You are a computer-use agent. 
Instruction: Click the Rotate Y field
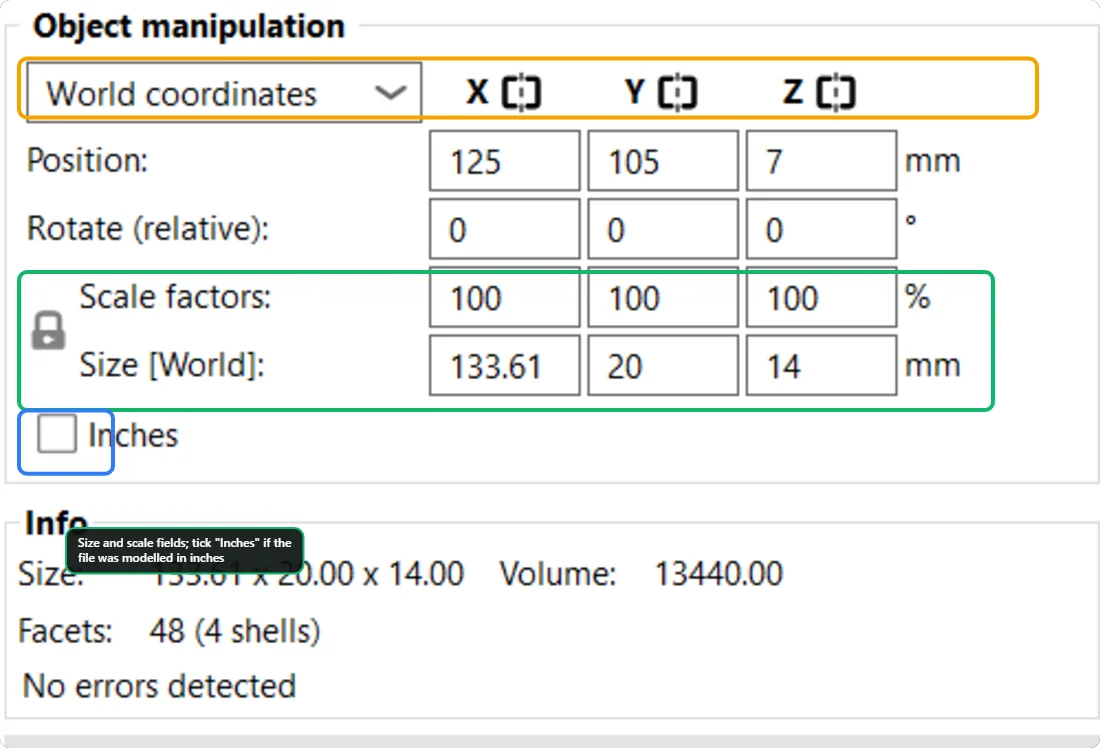click(x=663, y=229)
